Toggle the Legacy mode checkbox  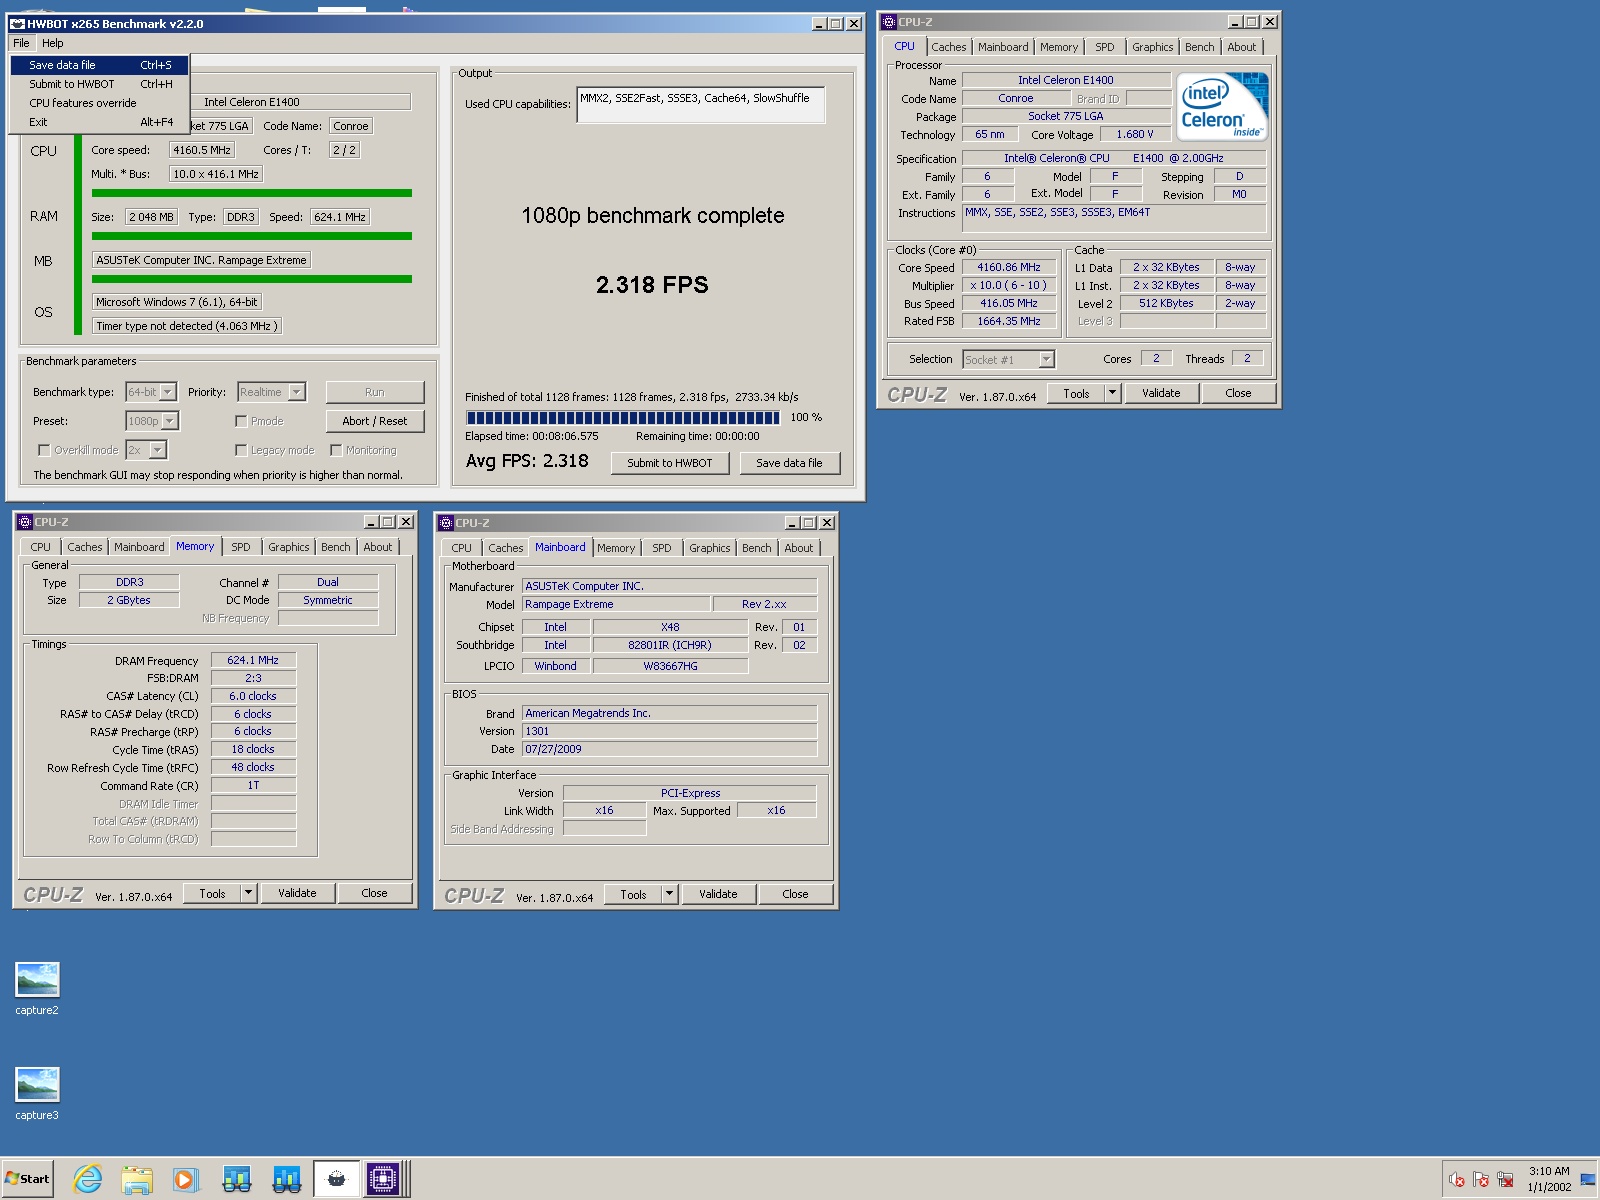241,450
